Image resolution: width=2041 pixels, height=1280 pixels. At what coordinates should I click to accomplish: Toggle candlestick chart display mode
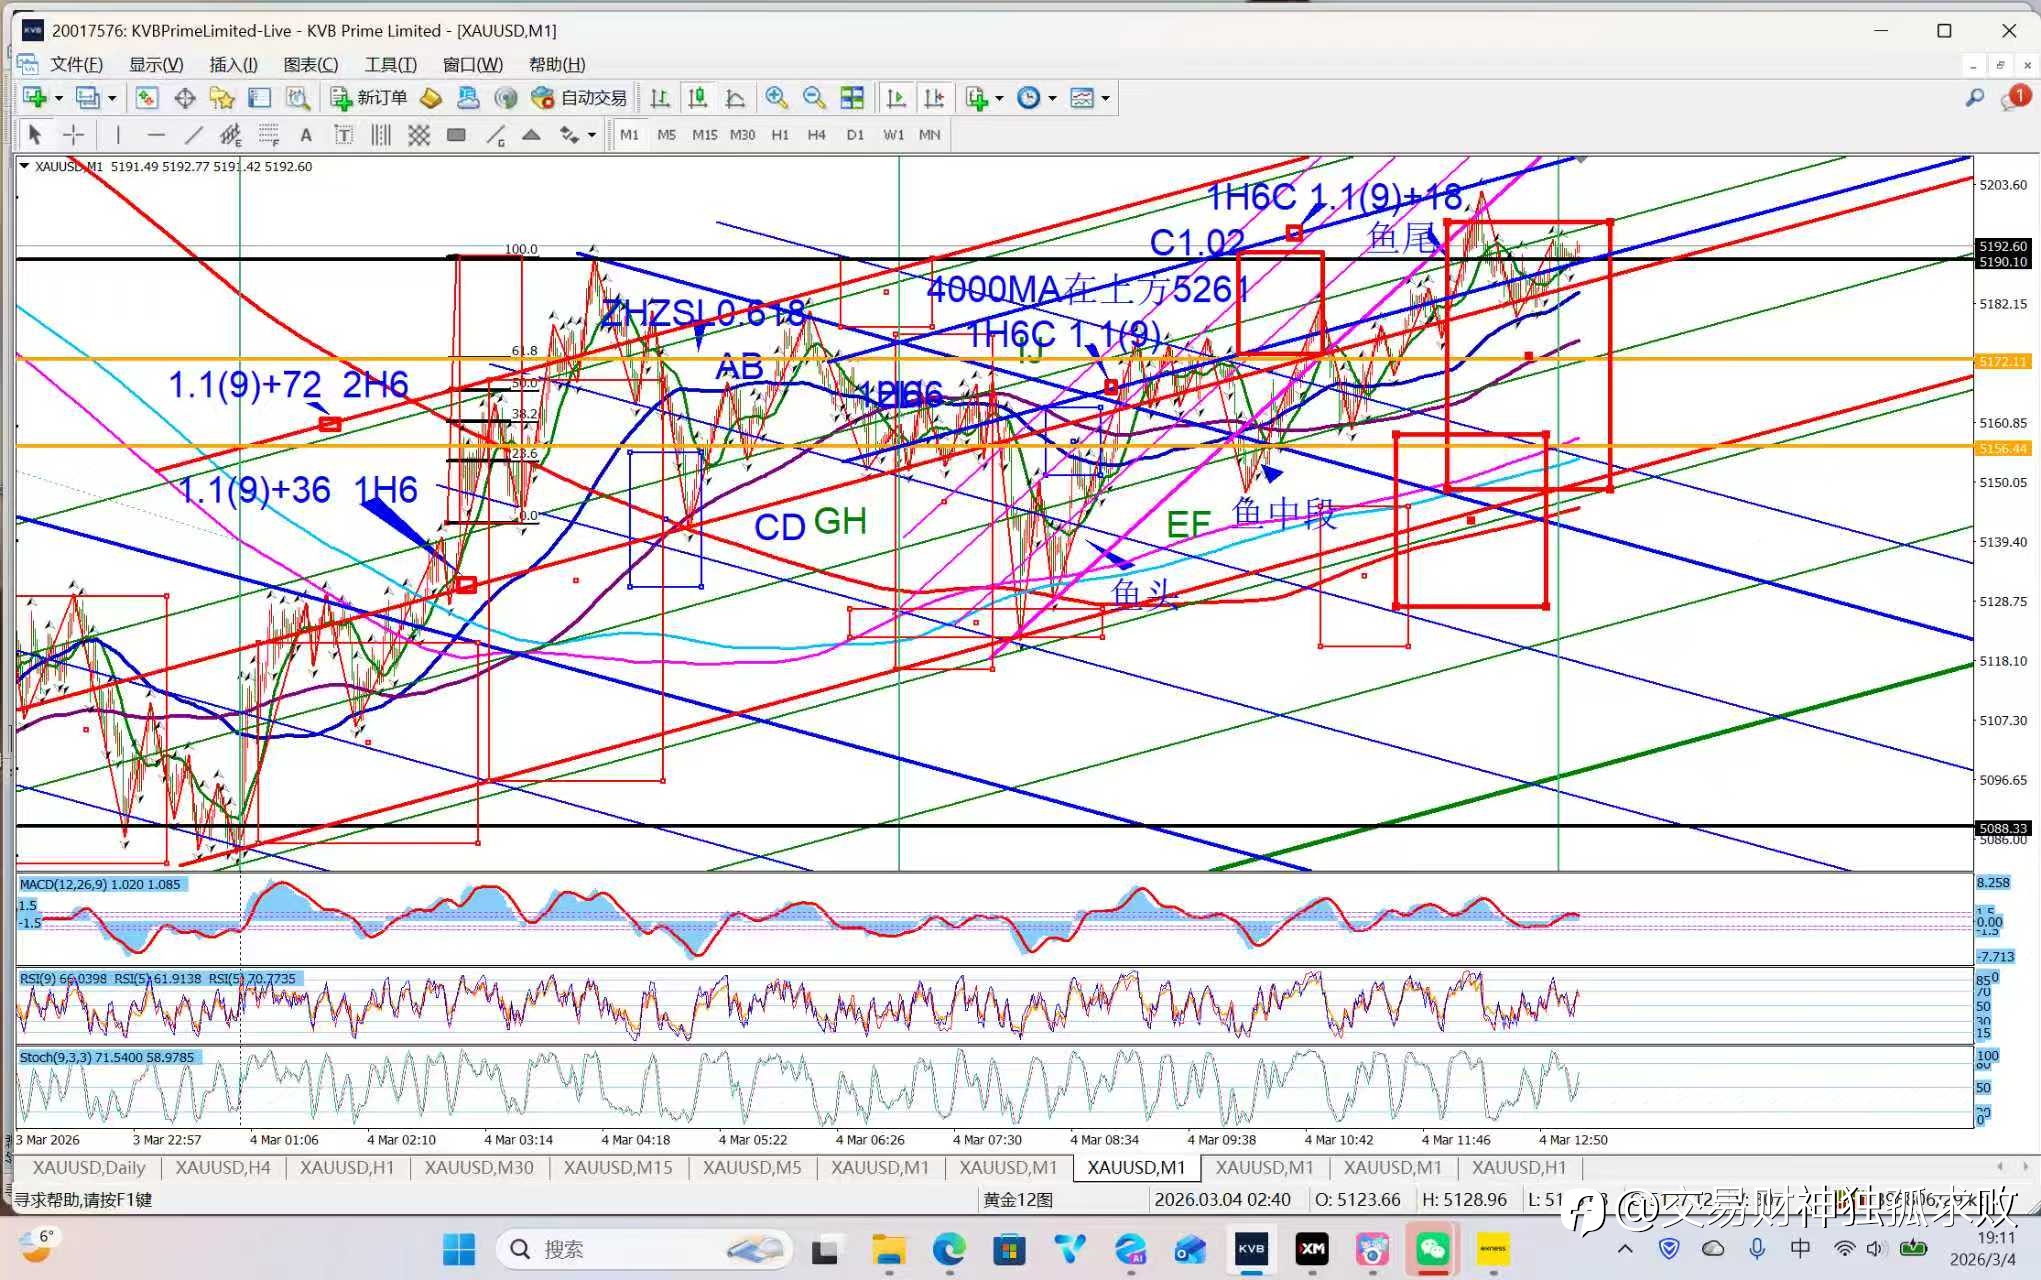tap(698, 97)
